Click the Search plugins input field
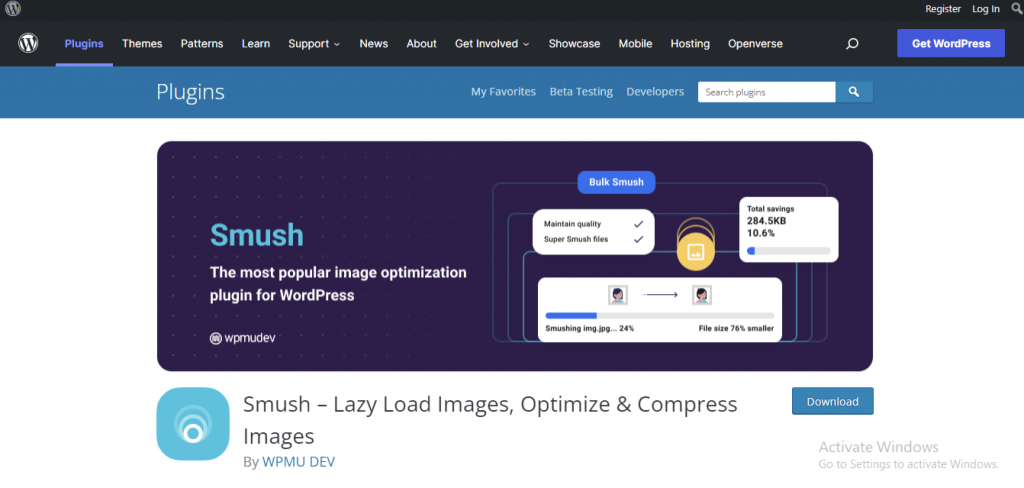The height and width of the screenshot is (488, 1024). pyautogui.click(x=767, y=92)
